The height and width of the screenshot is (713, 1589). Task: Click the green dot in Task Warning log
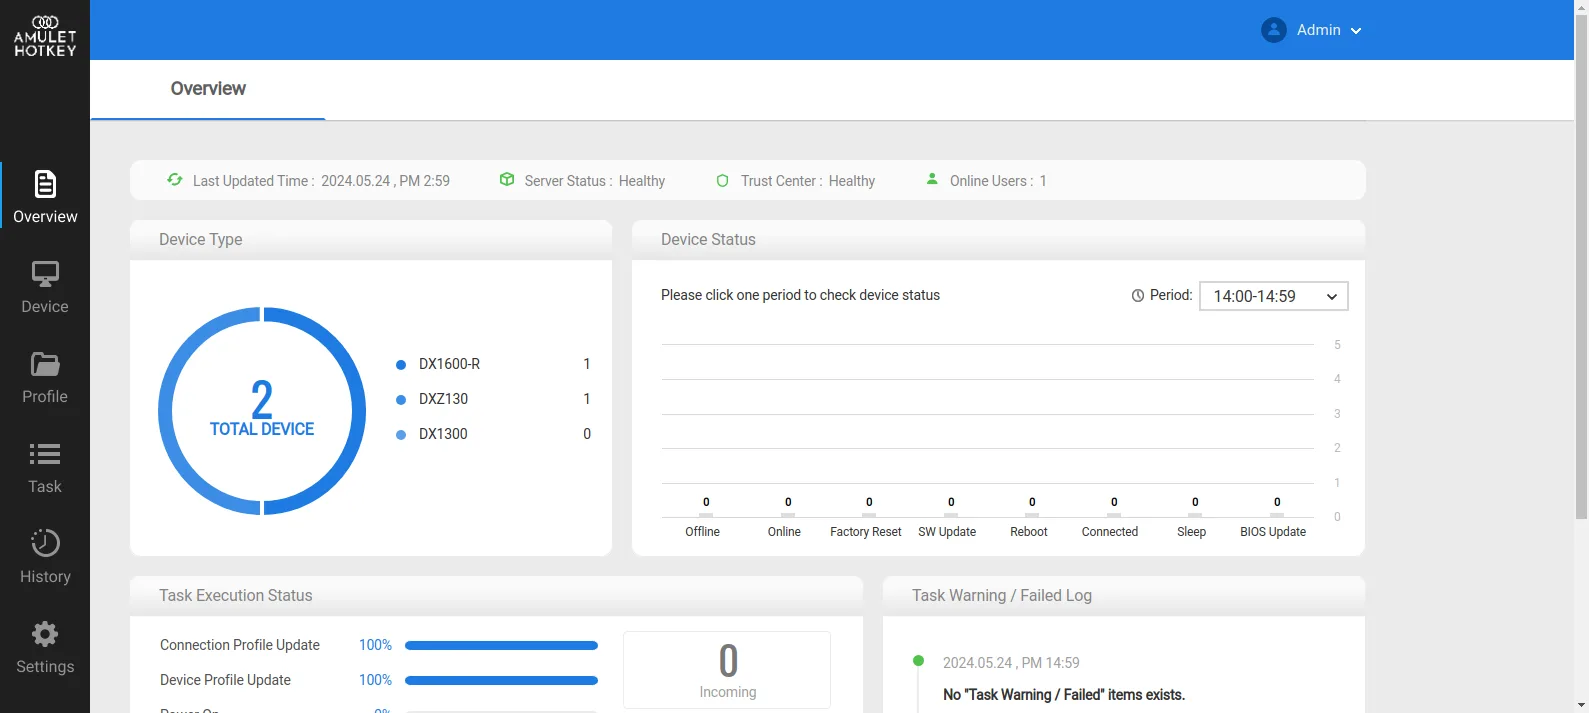(x=918, y=661)
